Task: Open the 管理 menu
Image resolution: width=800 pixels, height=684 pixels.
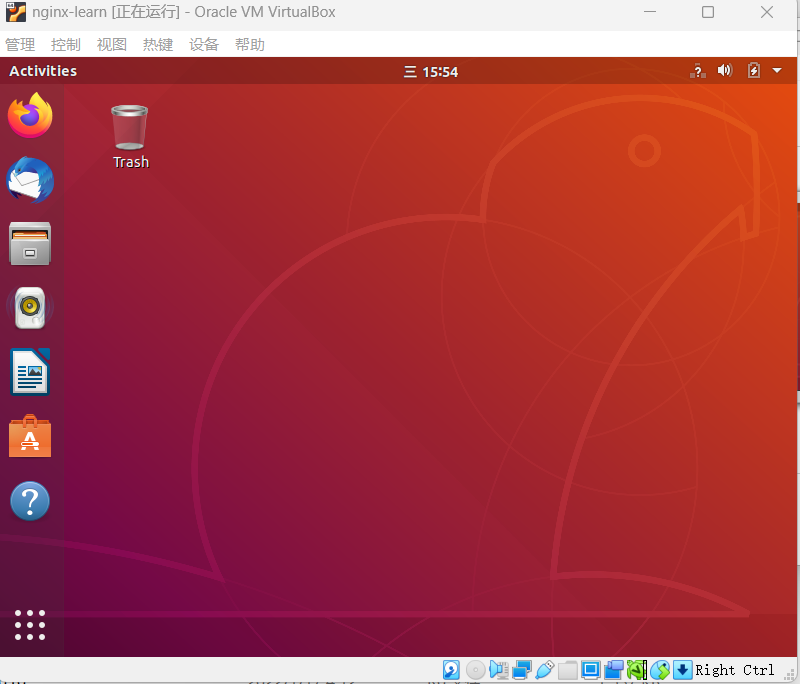Action: (x=20, y=45)
